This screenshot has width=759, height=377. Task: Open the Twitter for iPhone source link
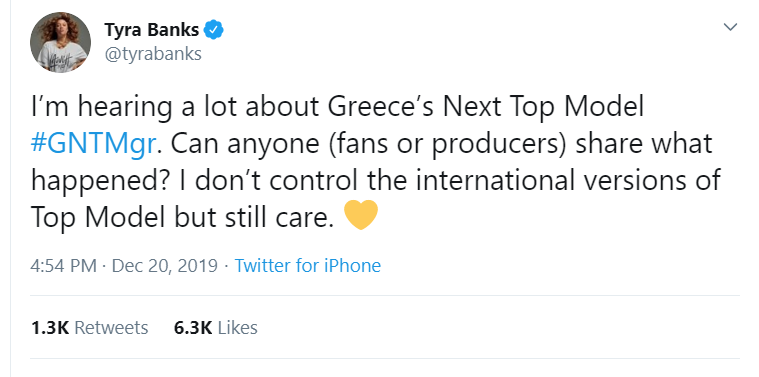click(x=308, y=266)
